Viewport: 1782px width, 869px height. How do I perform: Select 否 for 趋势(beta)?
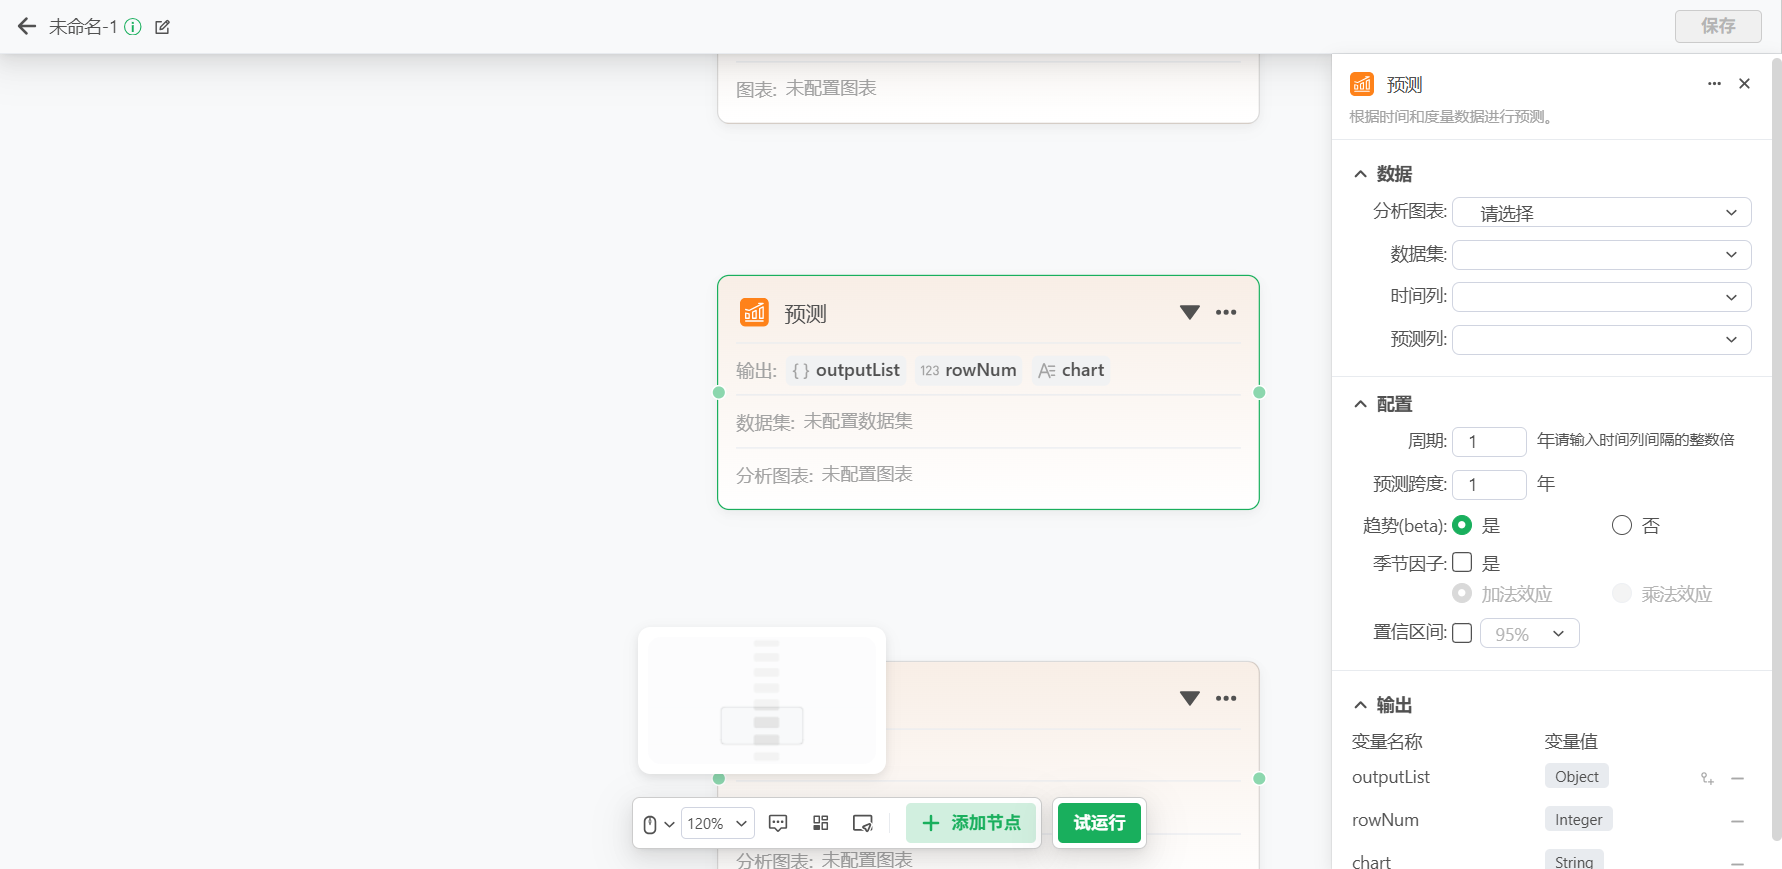(x=1622, y=526)
